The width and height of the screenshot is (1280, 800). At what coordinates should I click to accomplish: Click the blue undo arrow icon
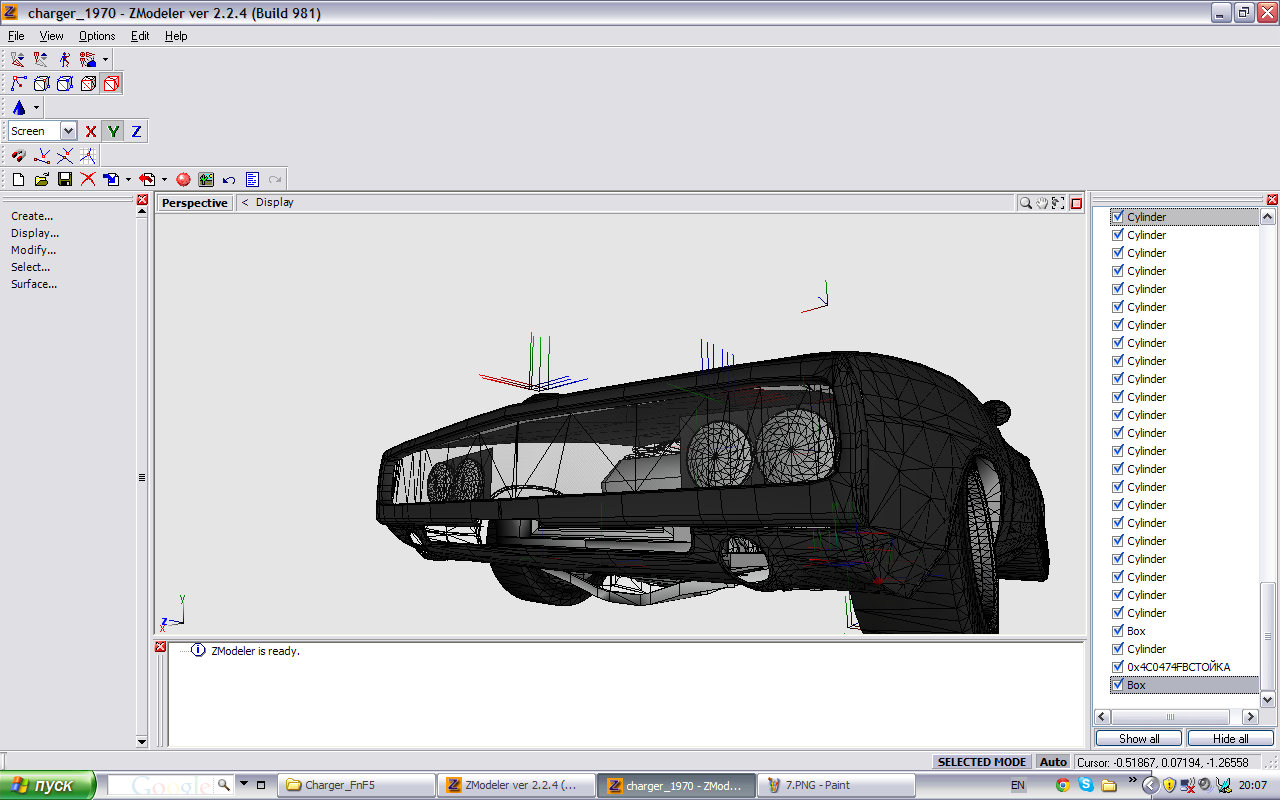click(x=229, y=180)
